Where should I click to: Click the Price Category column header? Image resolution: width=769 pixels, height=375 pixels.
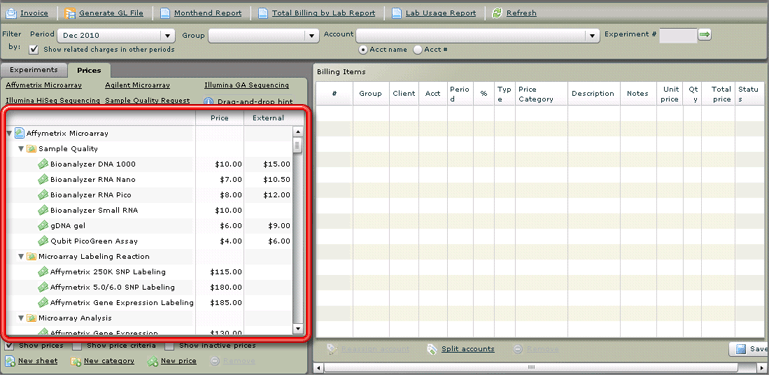coord(541,94)
